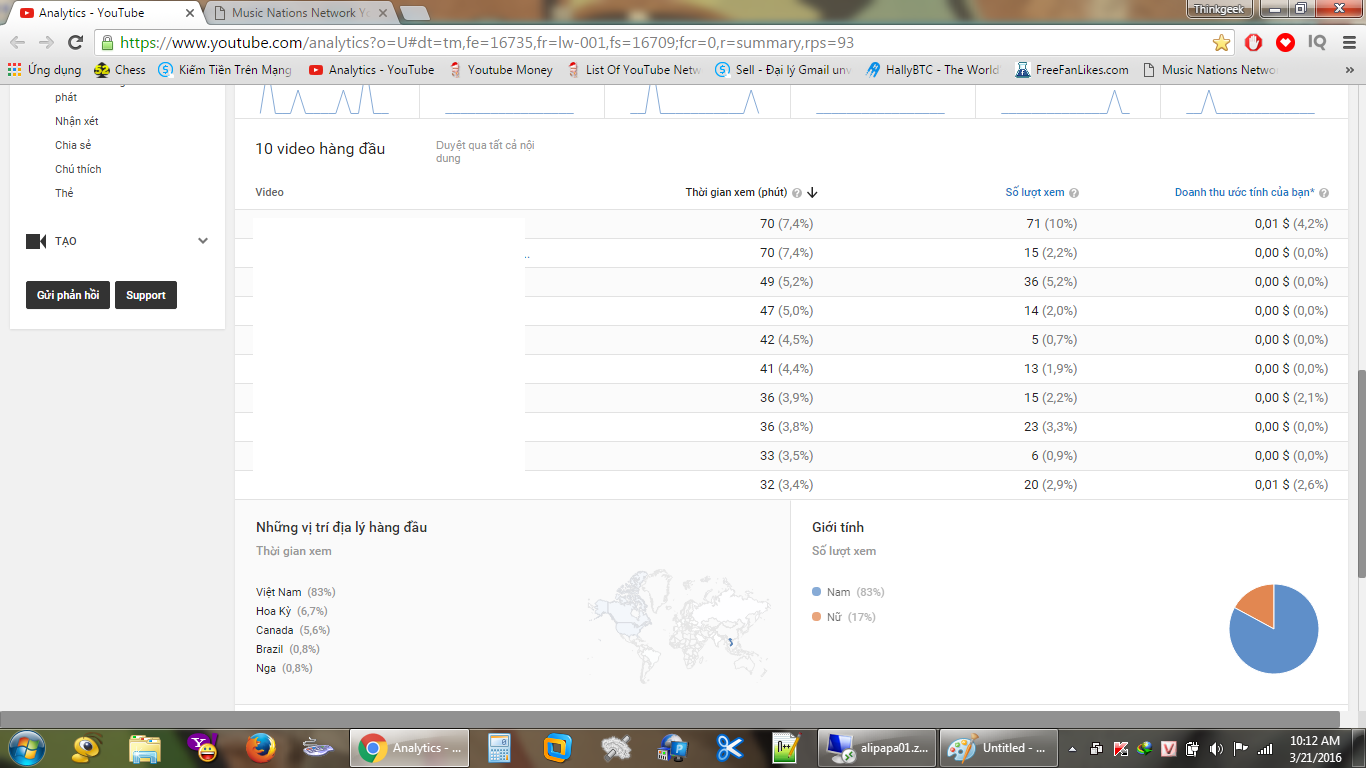This screenshot has width=1366, height=768.
Task: Sort by watch time using the down arrow
Action: [813, 193]
